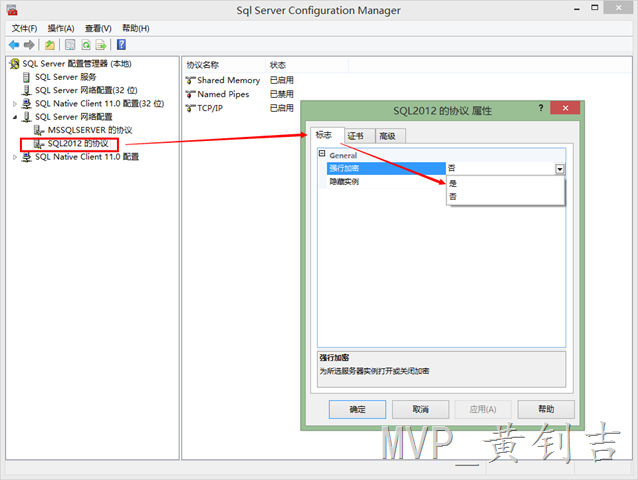Viewport: 638px width, 480px height.
Task: Click the SQL Server 服务 node icon
Action: click(26, 77)
